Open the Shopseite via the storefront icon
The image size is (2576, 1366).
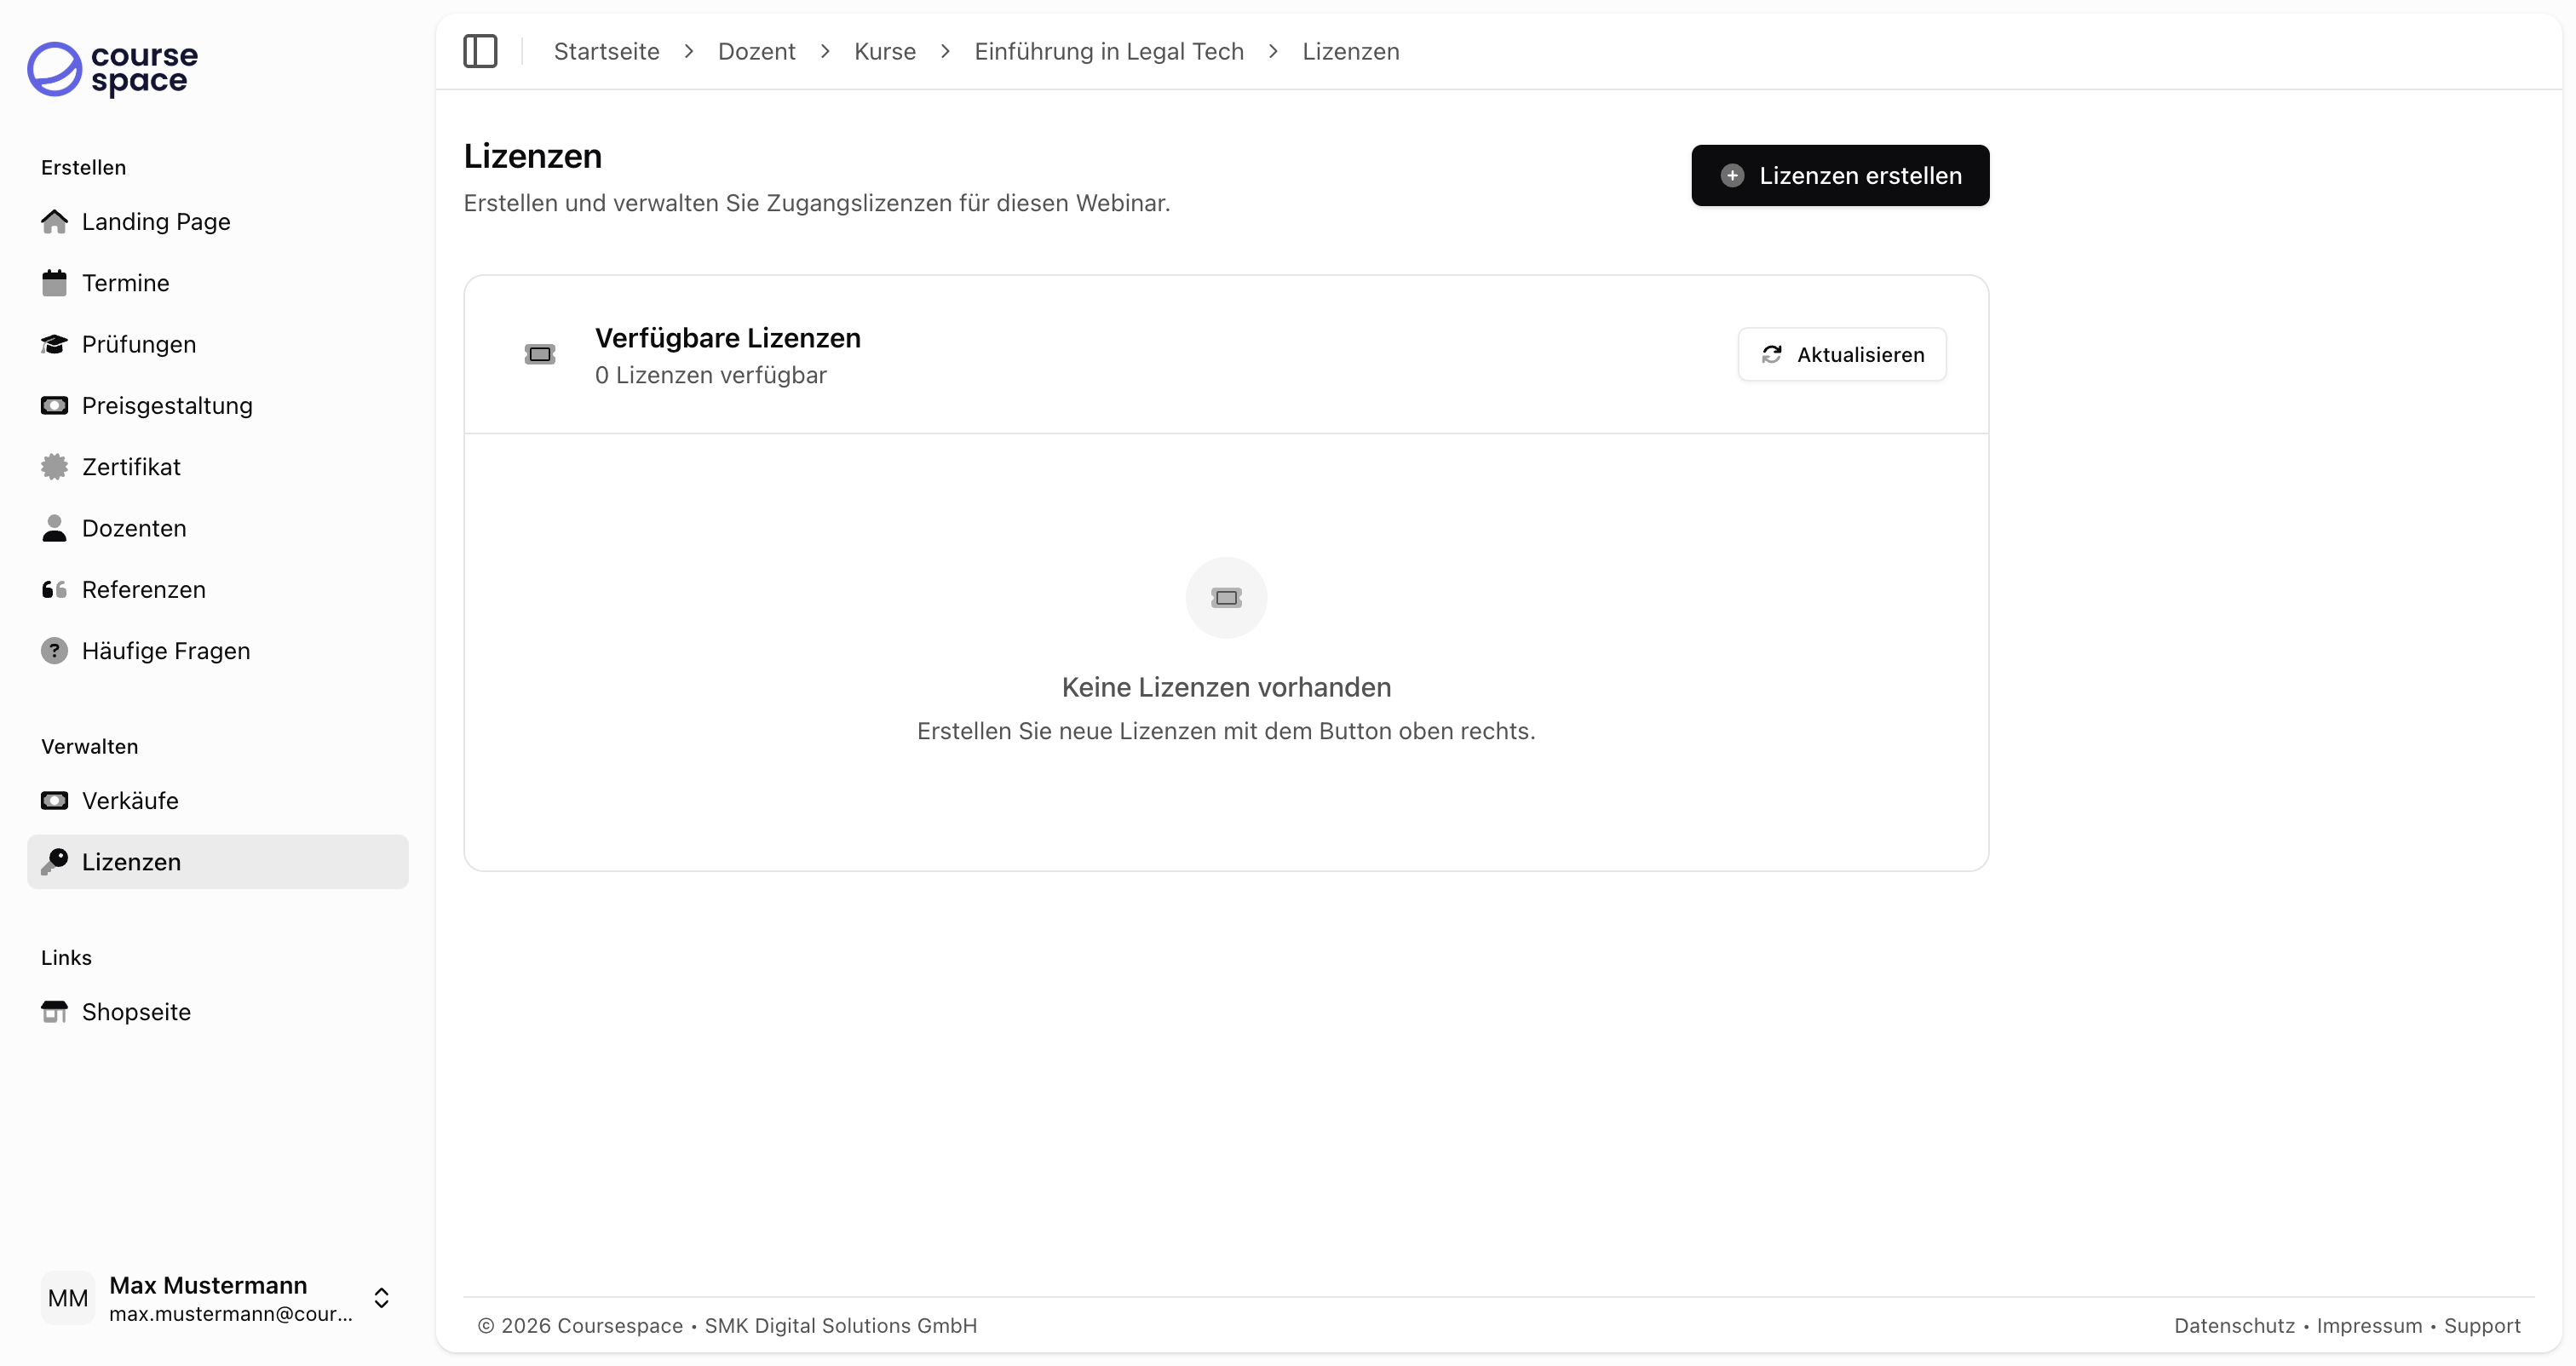54,1011
